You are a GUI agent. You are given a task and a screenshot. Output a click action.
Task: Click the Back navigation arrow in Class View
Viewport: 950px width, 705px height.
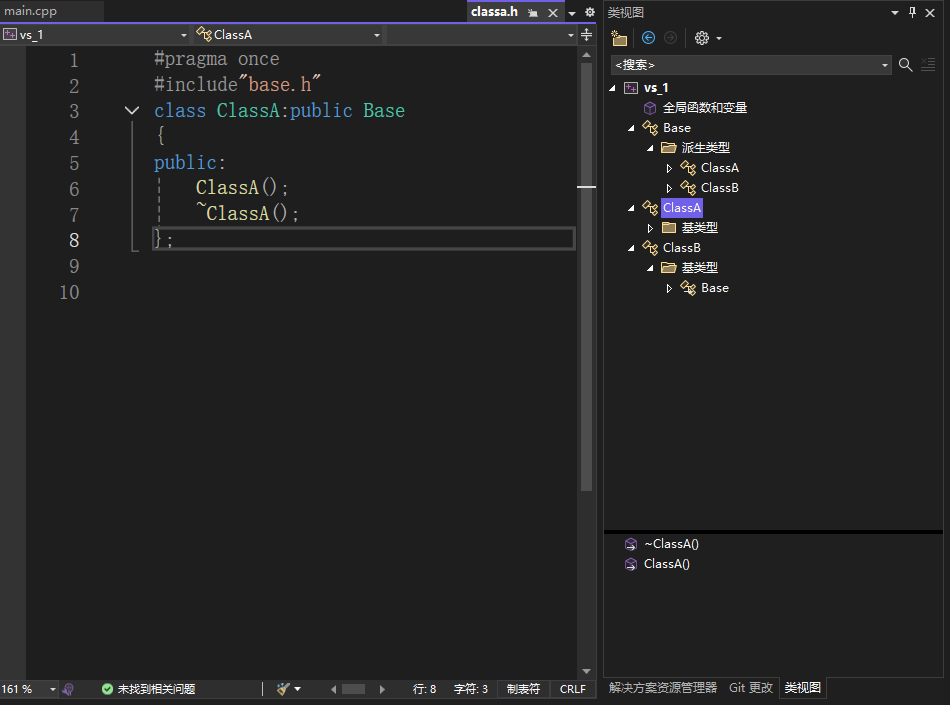(648, 38)
